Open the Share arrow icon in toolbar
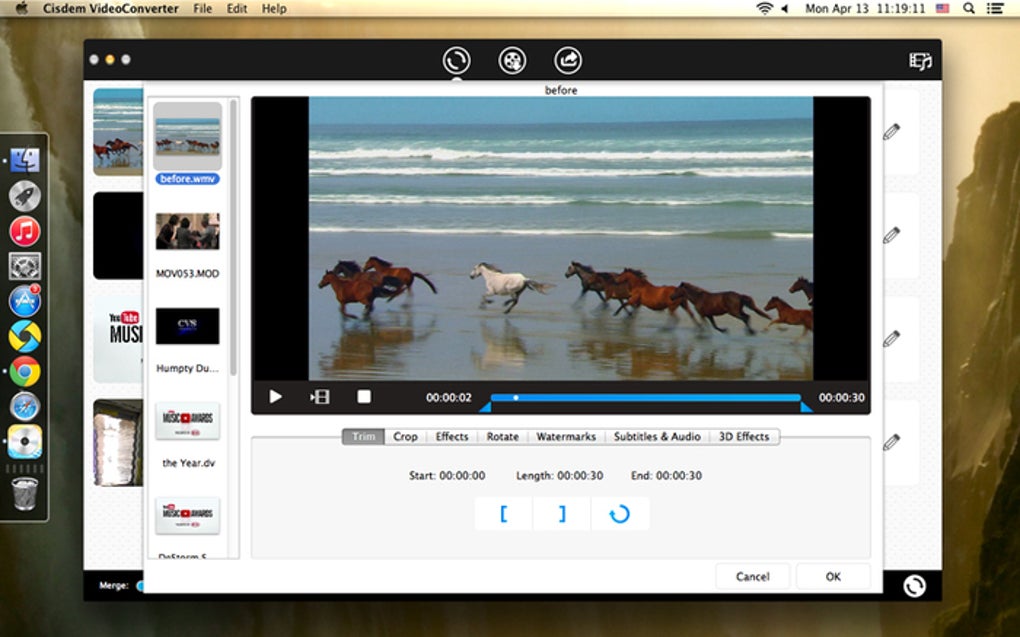 pyautogui.click(x=568, y=61)
